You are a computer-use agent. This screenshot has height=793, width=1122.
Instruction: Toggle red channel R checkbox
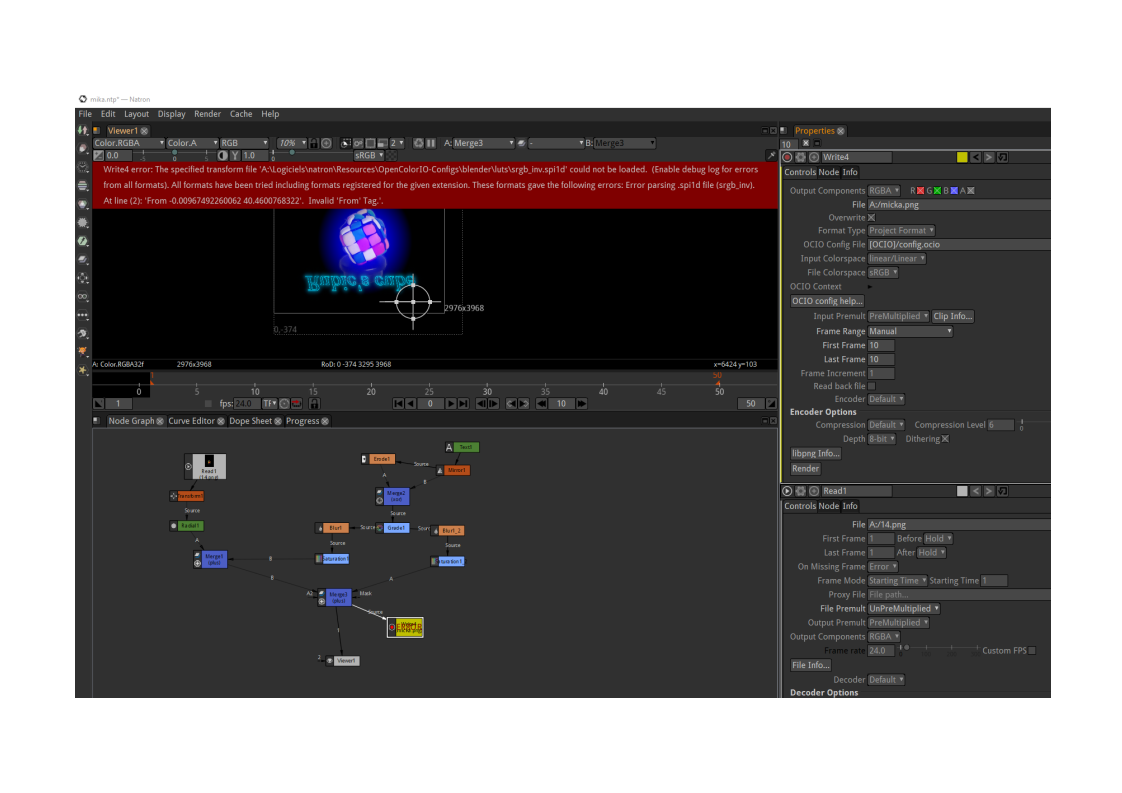[x=920, y=191]
